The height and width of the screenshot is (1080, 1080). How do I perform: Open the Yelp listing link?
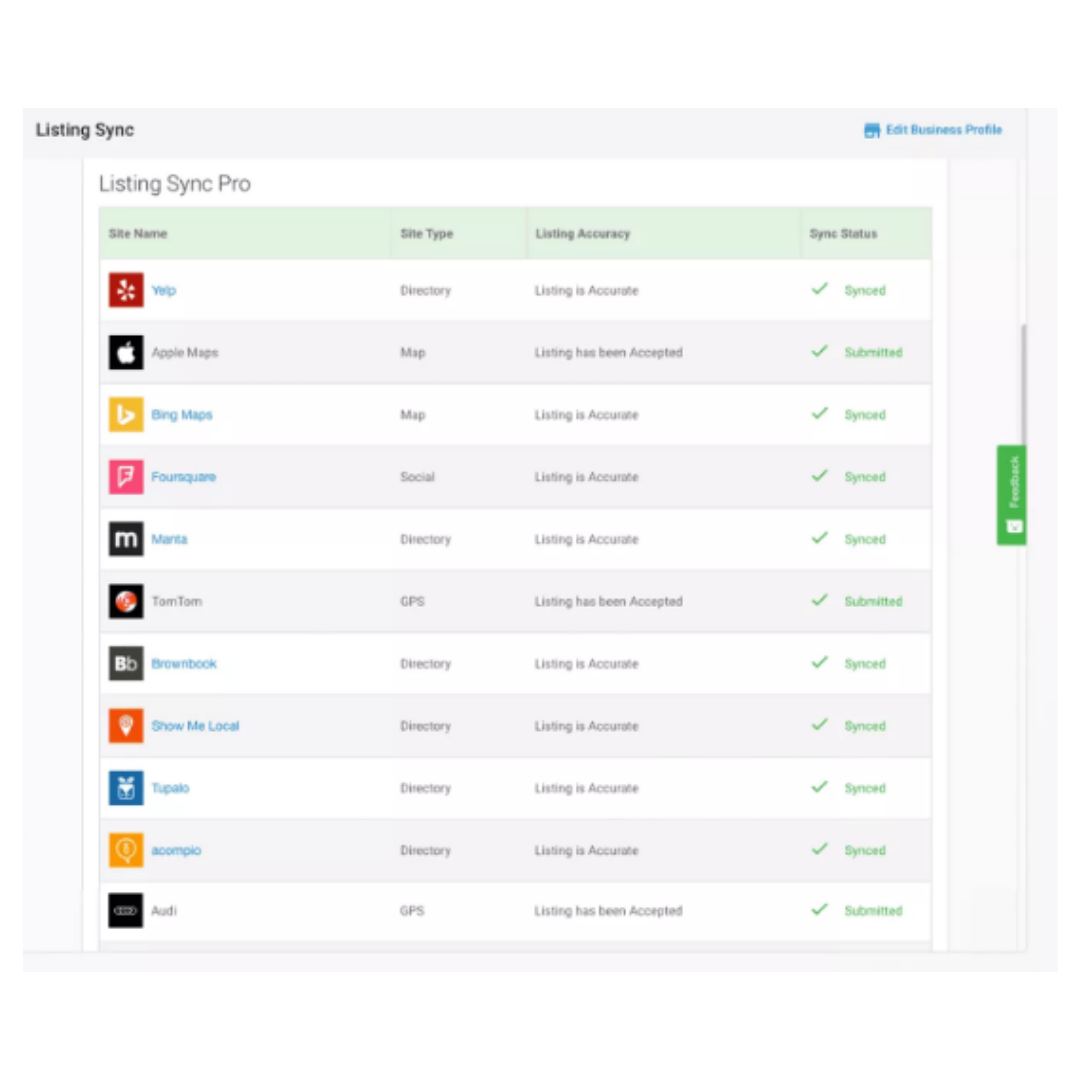[163, 291]
